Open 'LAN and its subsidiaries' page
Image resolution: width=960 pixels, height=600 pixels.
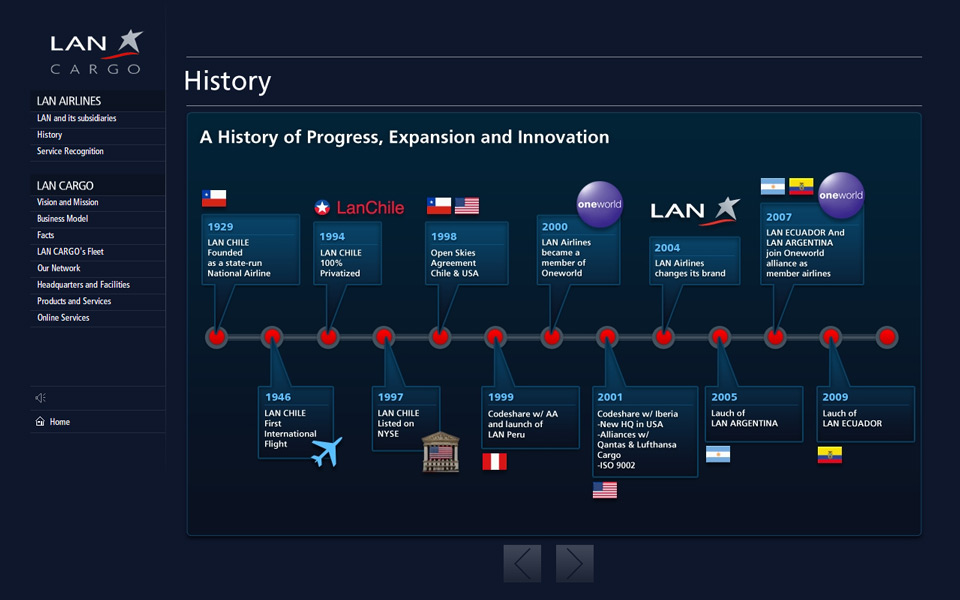click(97, 118)
